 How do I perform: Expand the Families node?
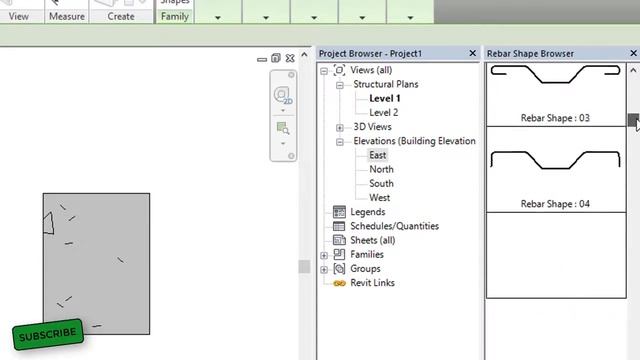tap(324, 255)
